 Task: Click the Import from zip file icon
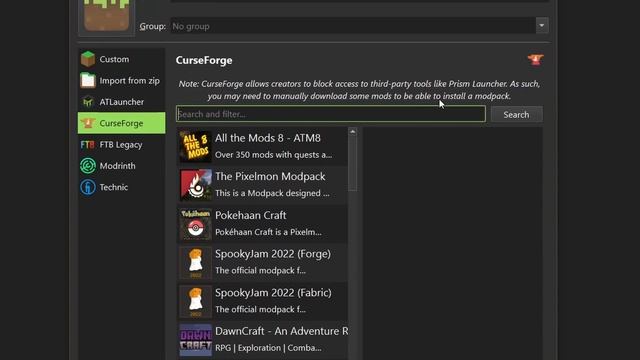click(x=88, y=80)
